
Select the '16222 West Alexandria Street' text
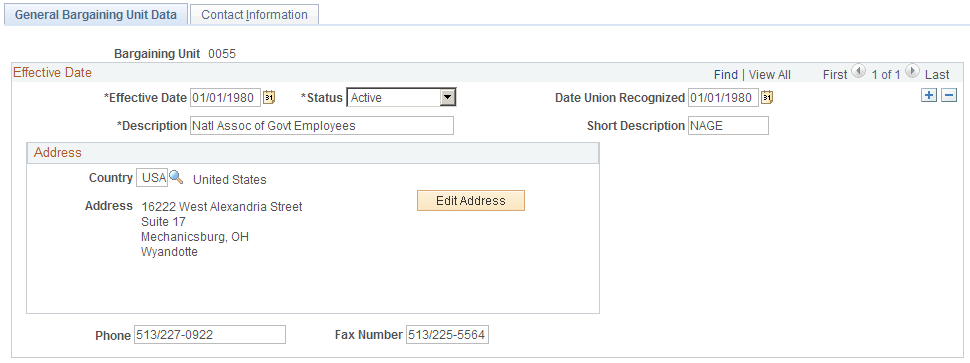221,207
